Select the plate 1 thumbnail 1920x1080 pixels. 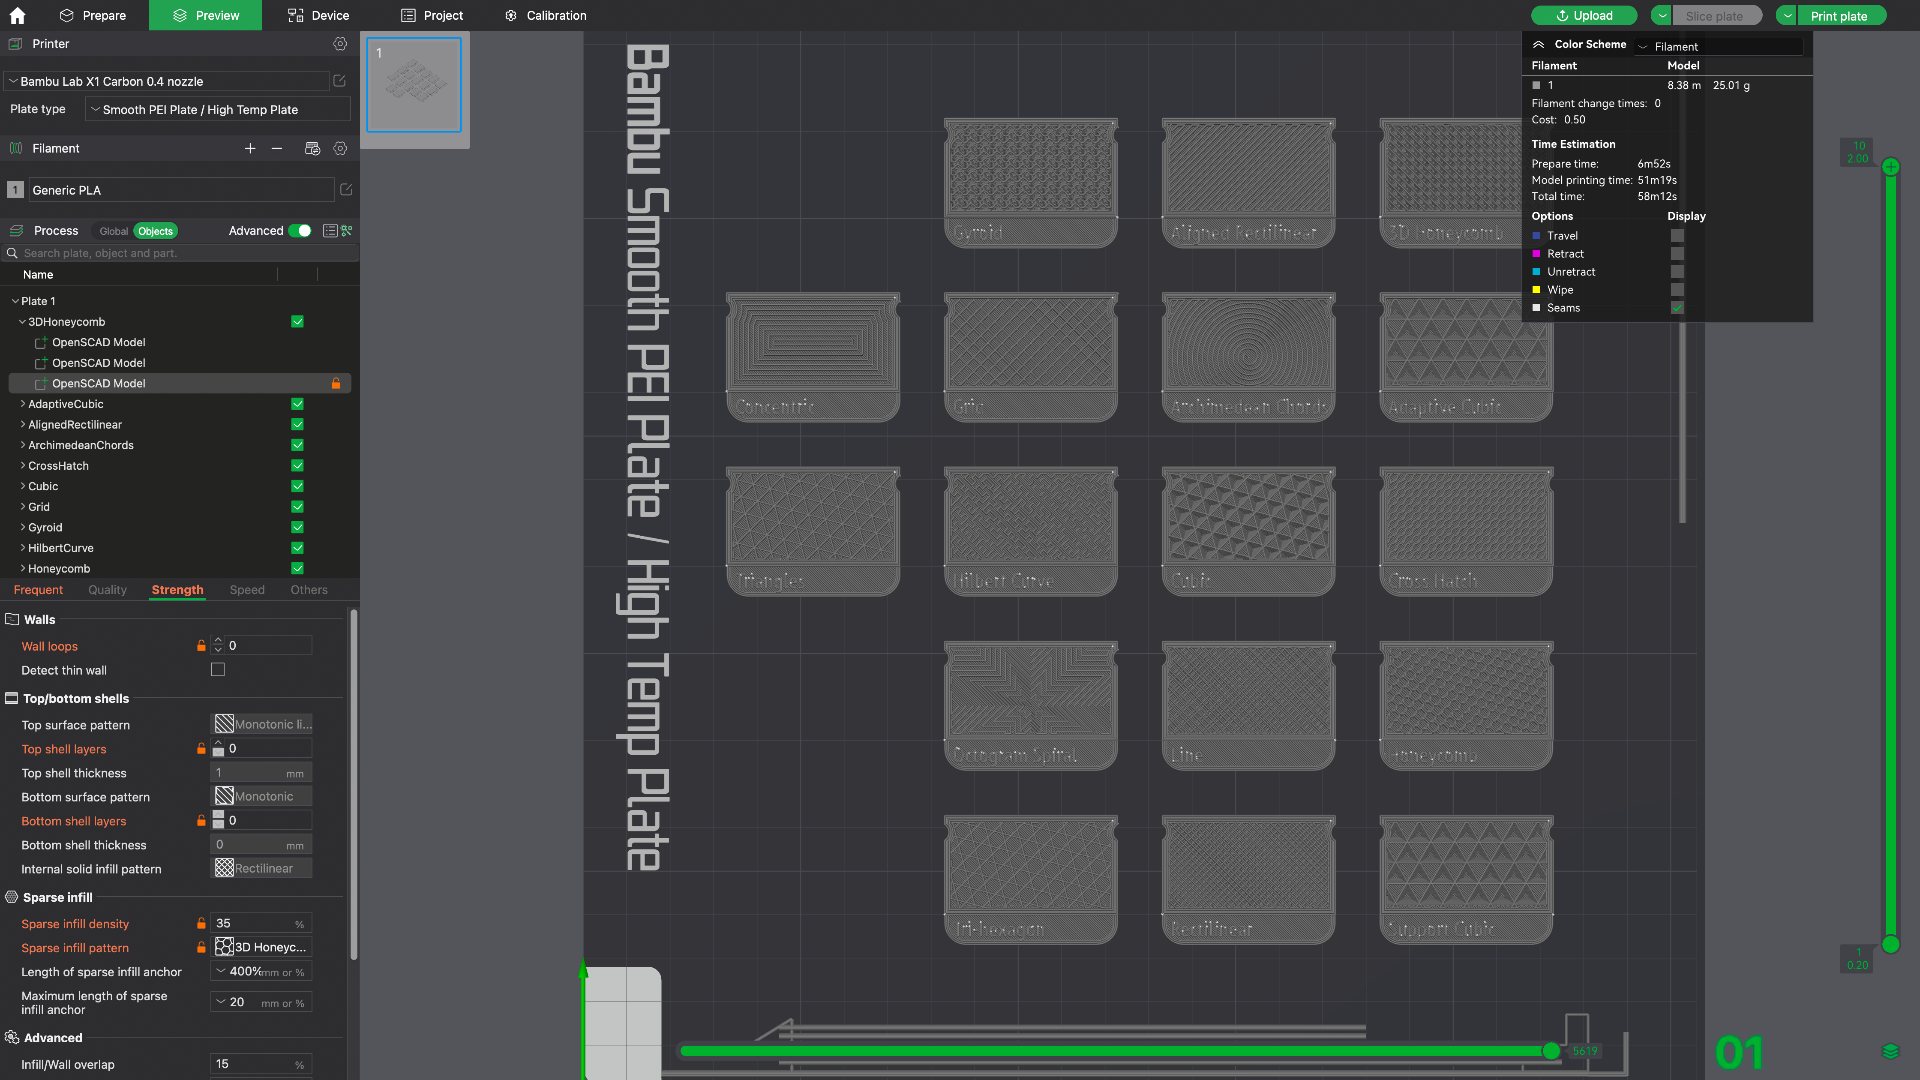(414, 85)
